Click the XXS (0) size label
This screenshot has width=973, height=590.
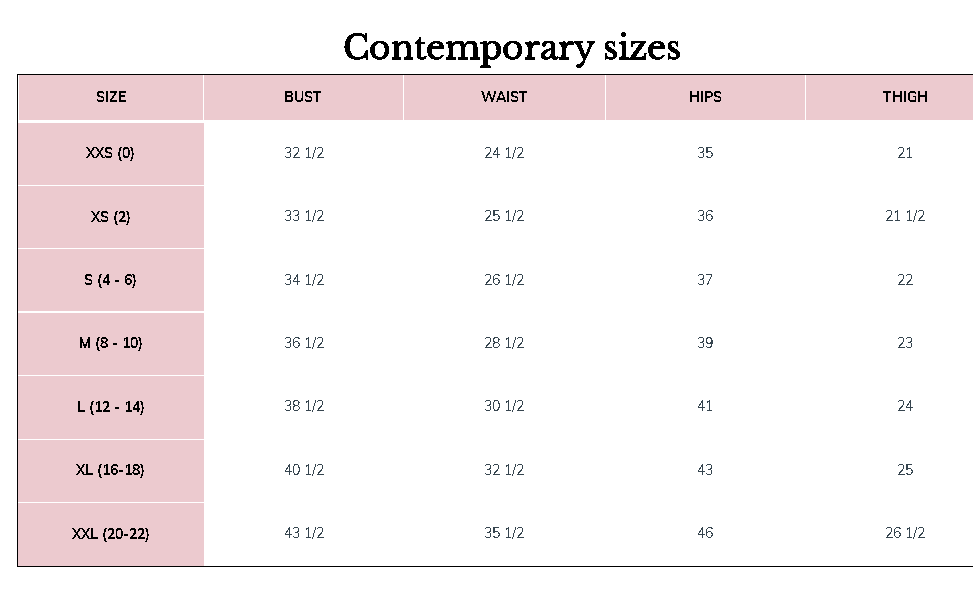pos(110,153)
